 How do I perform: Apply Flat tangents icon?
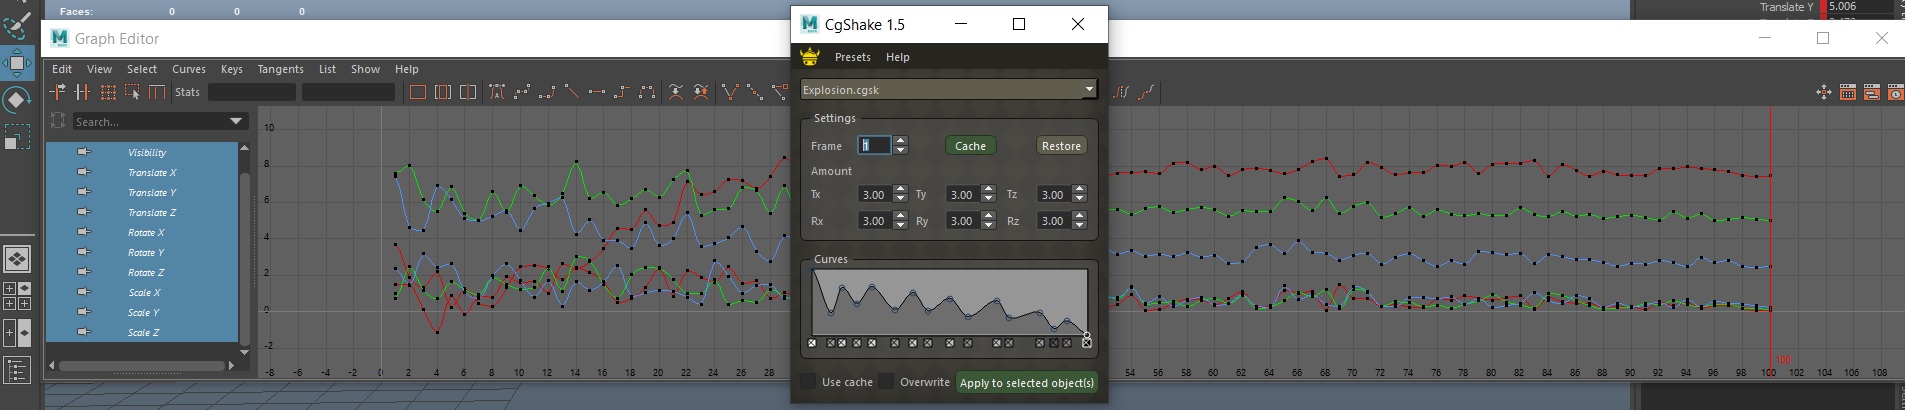[x=597, y=92]
